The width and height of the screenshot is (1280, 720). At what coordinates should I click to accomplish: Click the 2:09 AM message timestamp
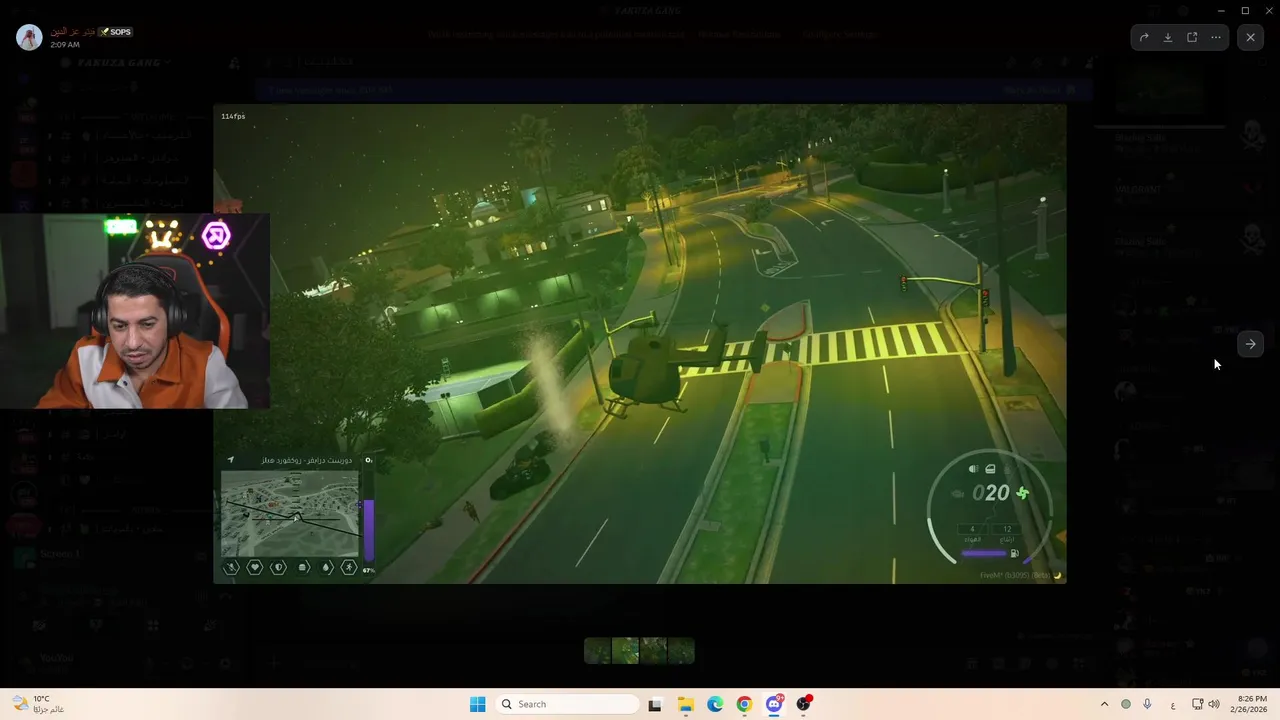click(x=65, y=45)
